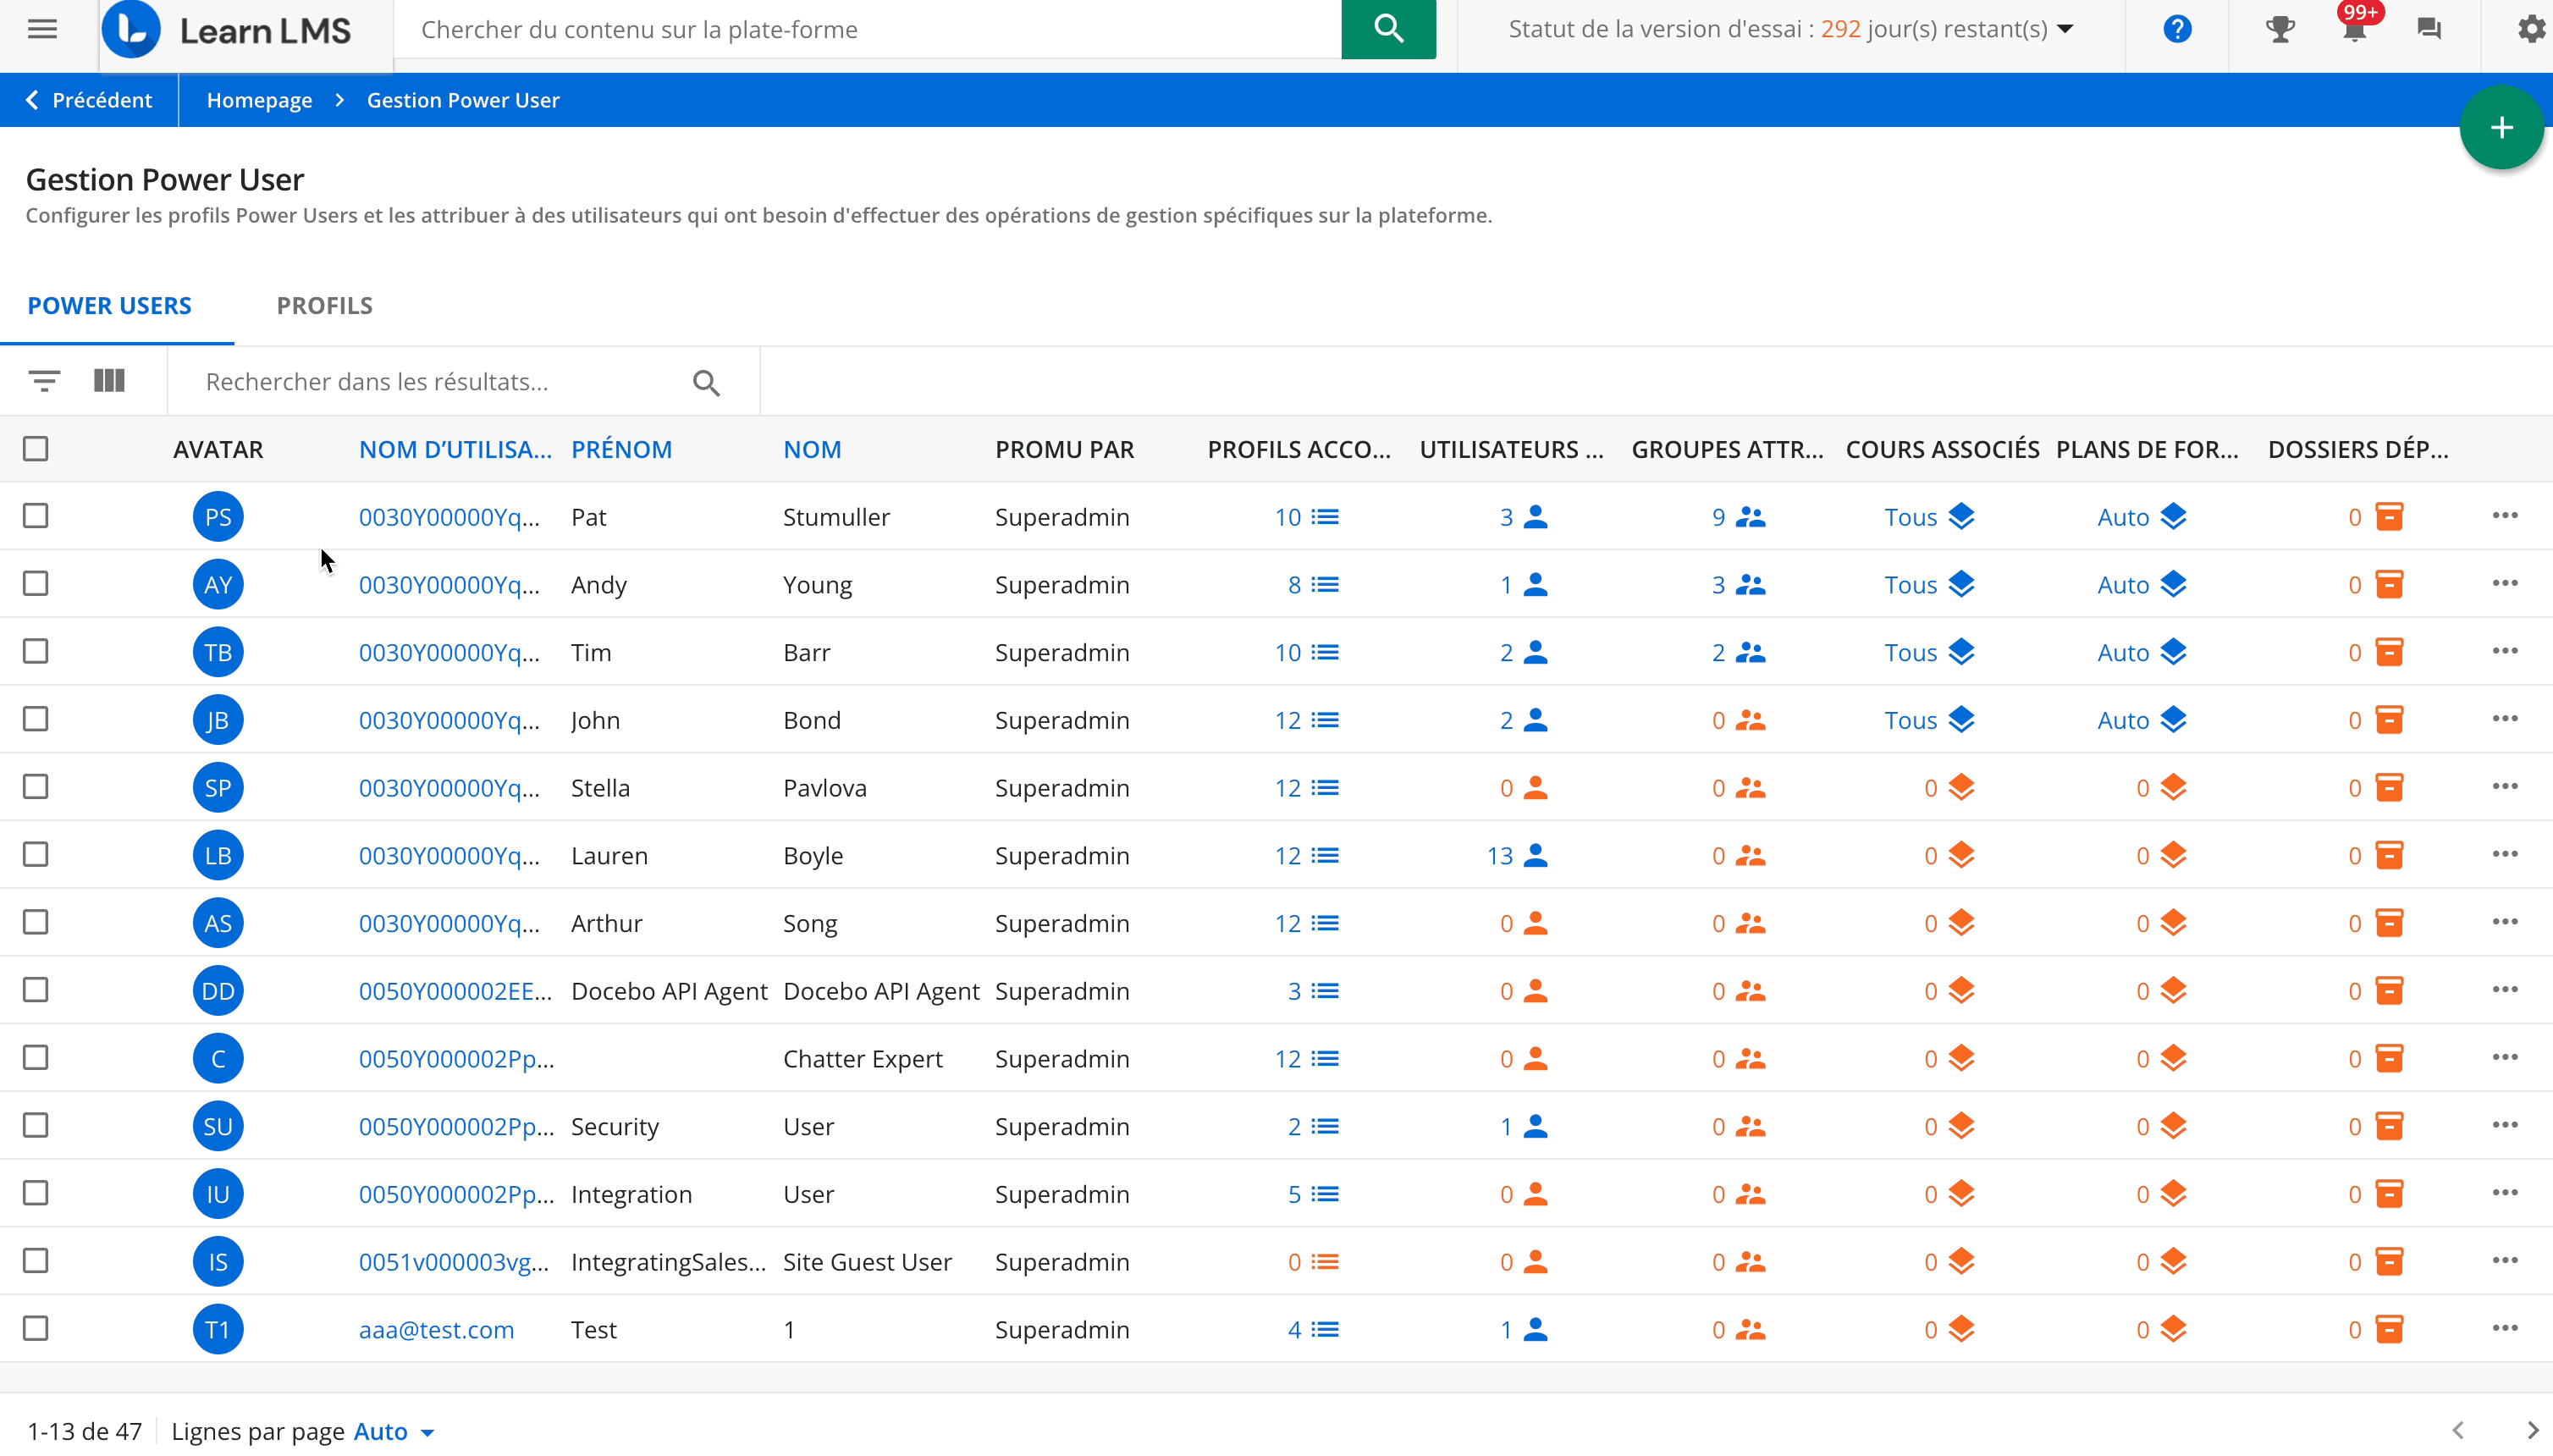Open the hamburger main menu
The width and height of the screenshot is (2553, 1456).
(x=42, y=29)
